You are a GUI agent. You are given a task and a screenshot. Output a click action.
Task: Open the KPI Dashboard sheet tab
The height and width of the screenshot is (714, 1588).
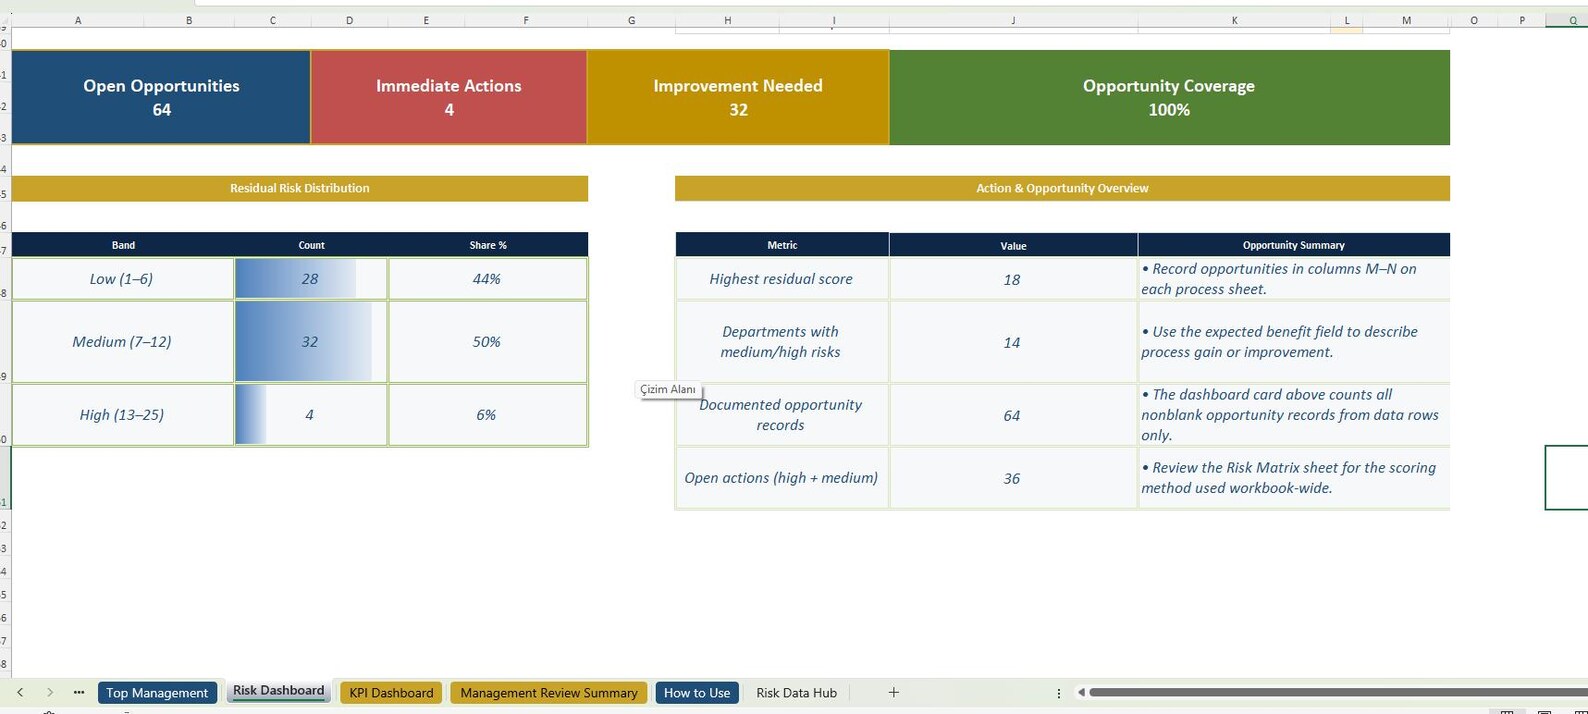pos(391,692)
